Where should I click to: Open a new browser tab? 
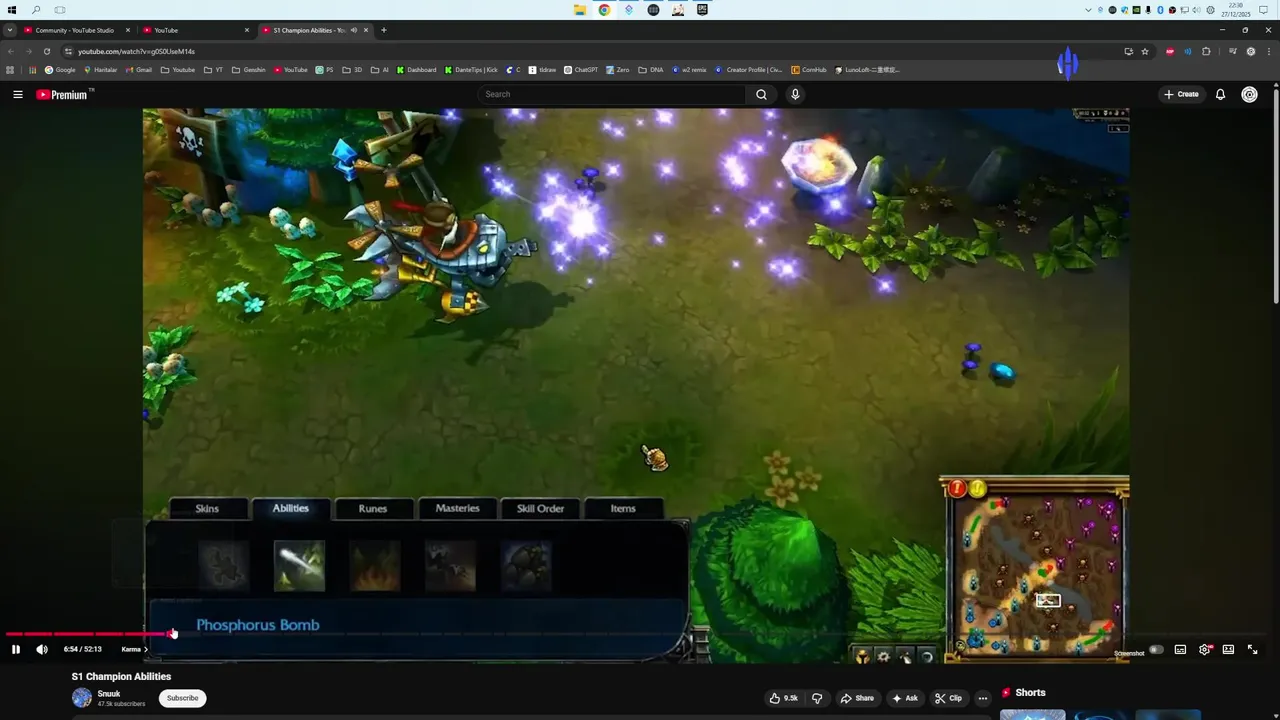point(384,30)
